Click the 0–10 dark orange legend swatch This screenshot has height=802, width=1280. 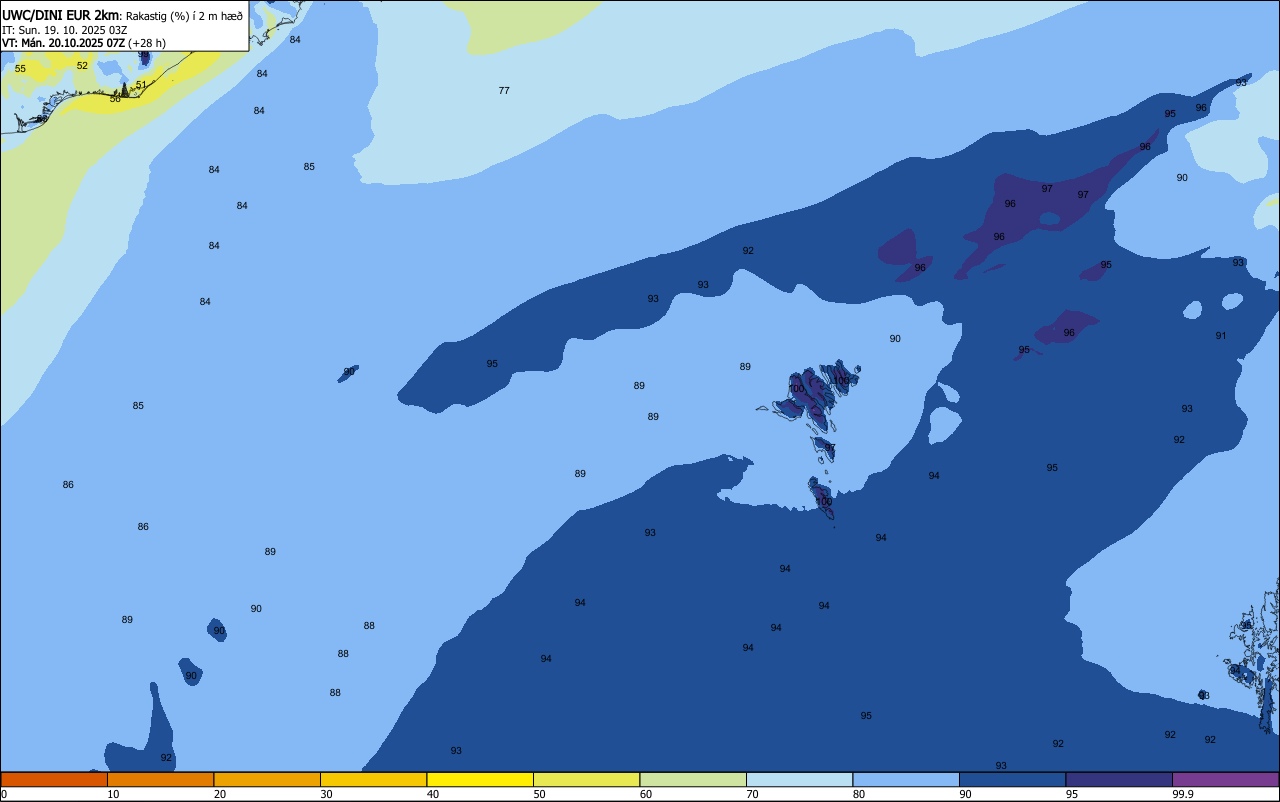point(54,779)
